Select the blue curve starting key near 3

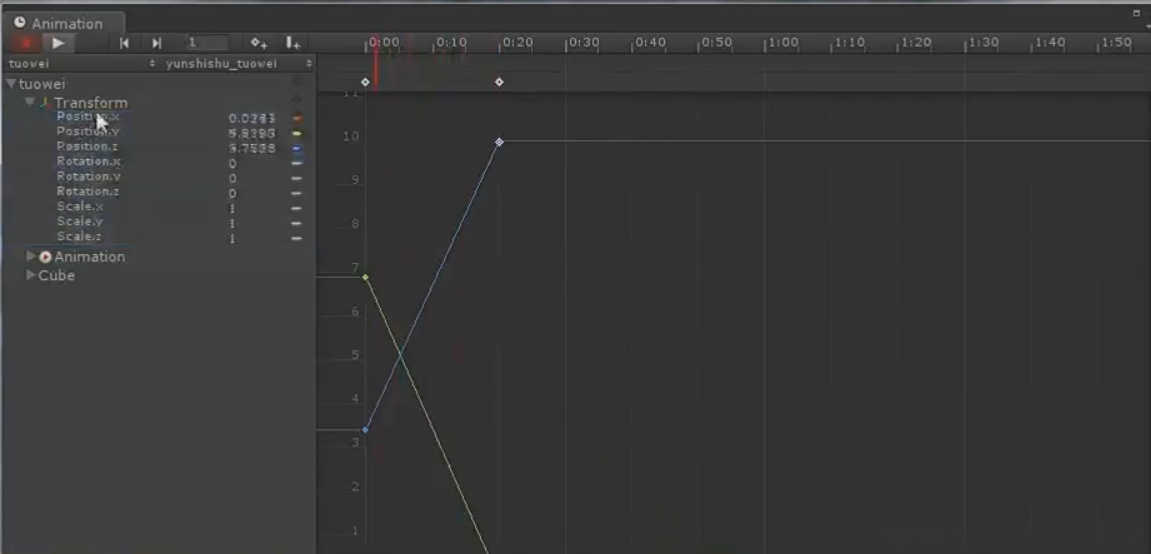coord(366,430)
